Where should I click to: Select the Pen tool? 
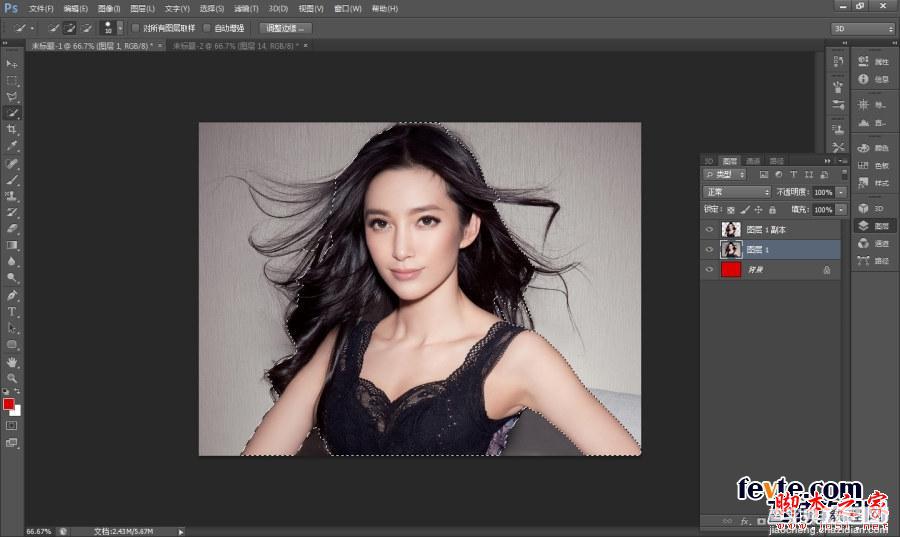(x=11, y=295)
